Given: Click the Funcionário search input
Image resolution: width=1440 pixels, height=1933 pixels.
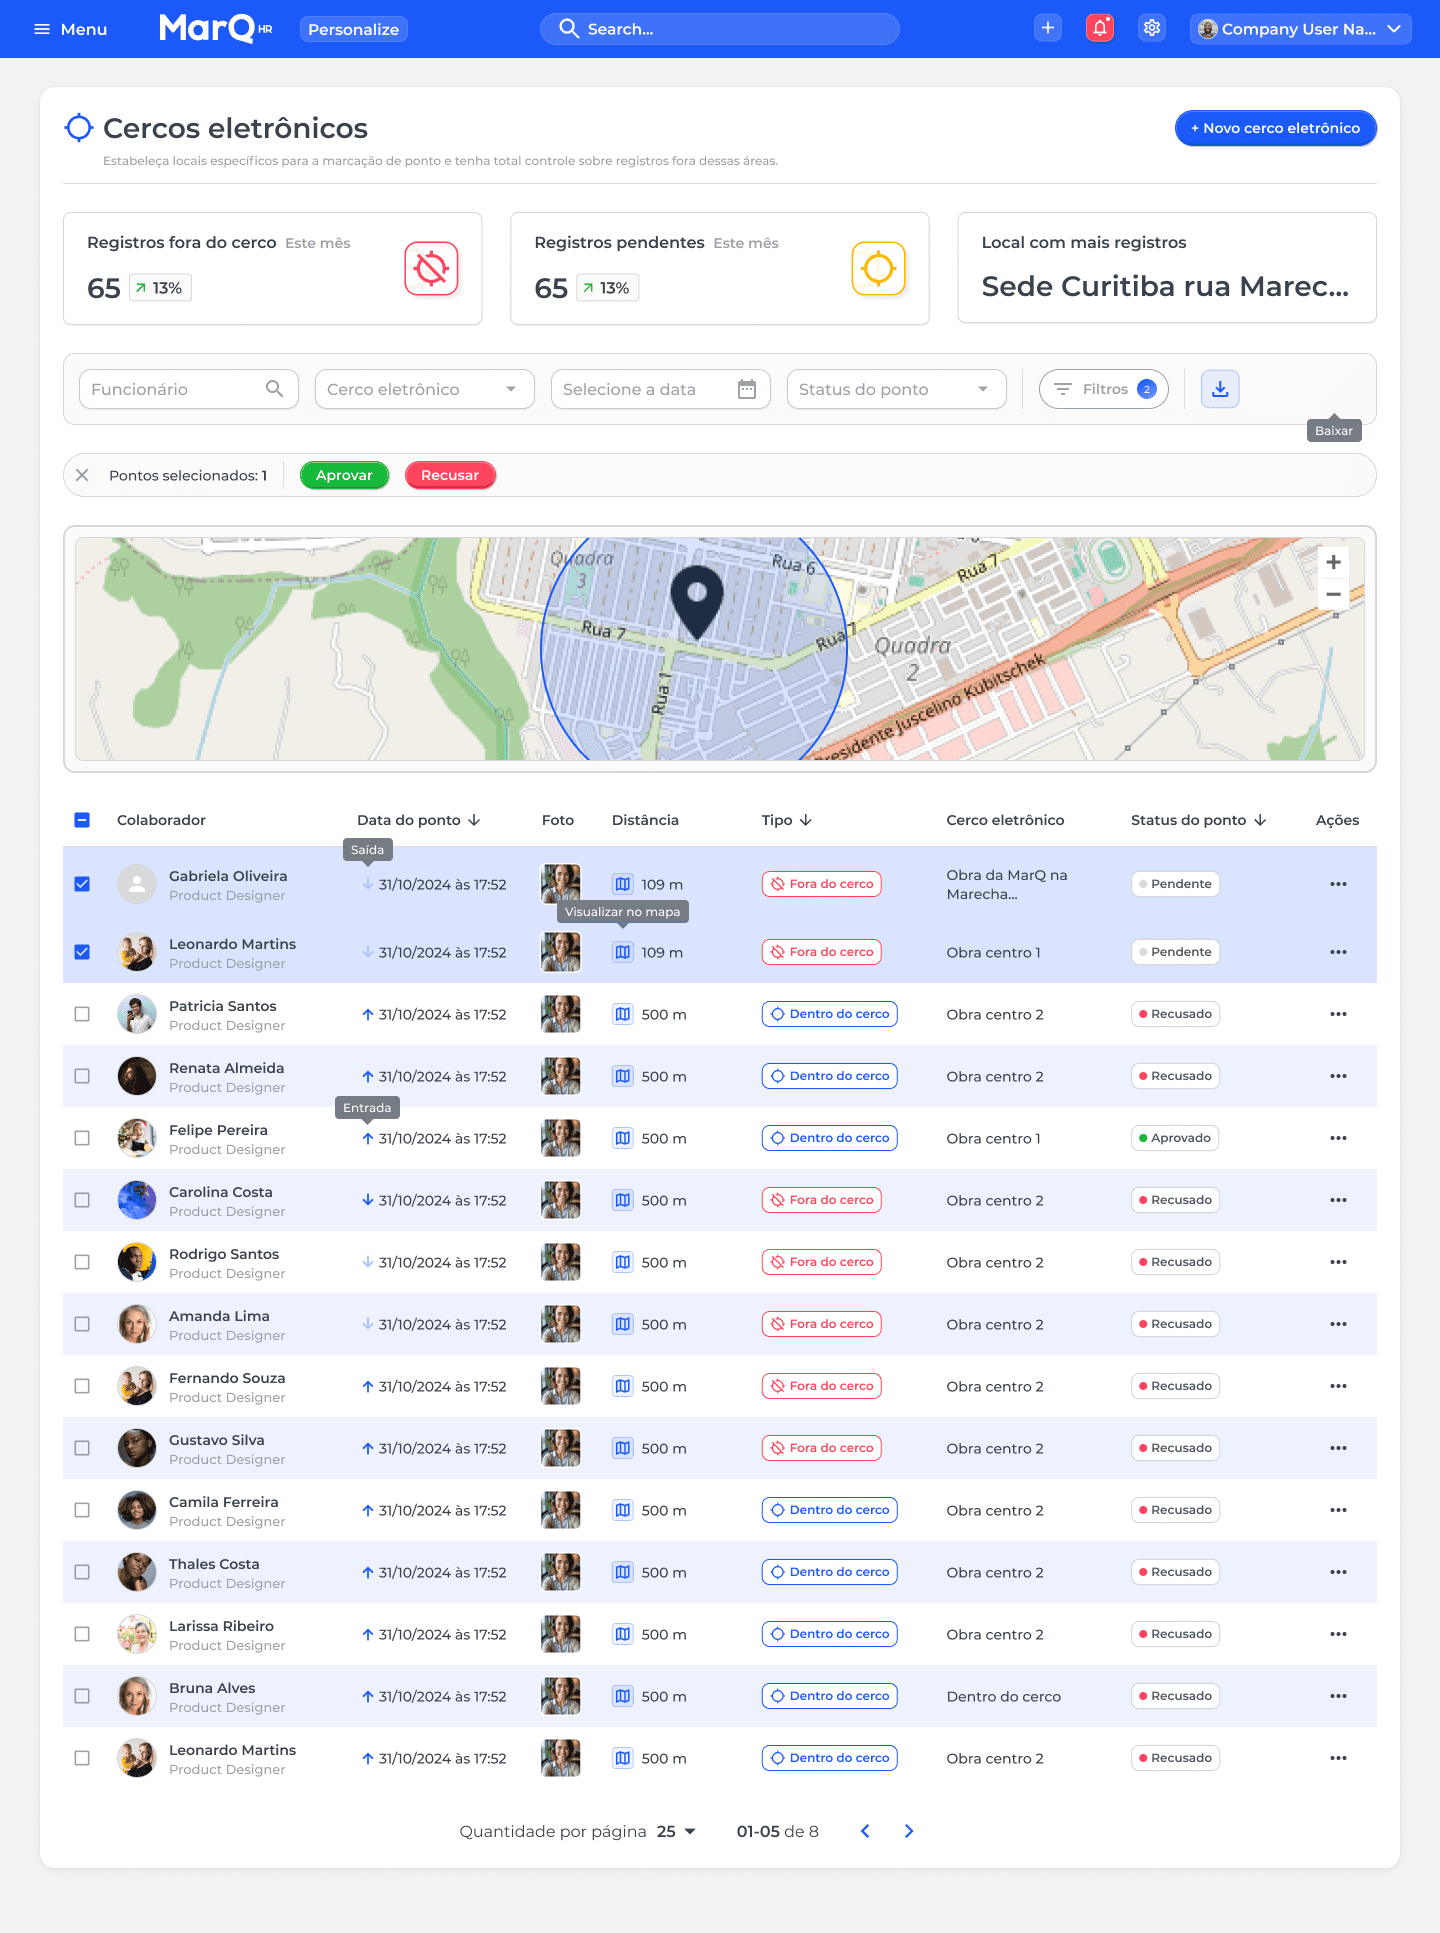Looking at the screenshot, I should pyautogui.click(x=189, y=389).
